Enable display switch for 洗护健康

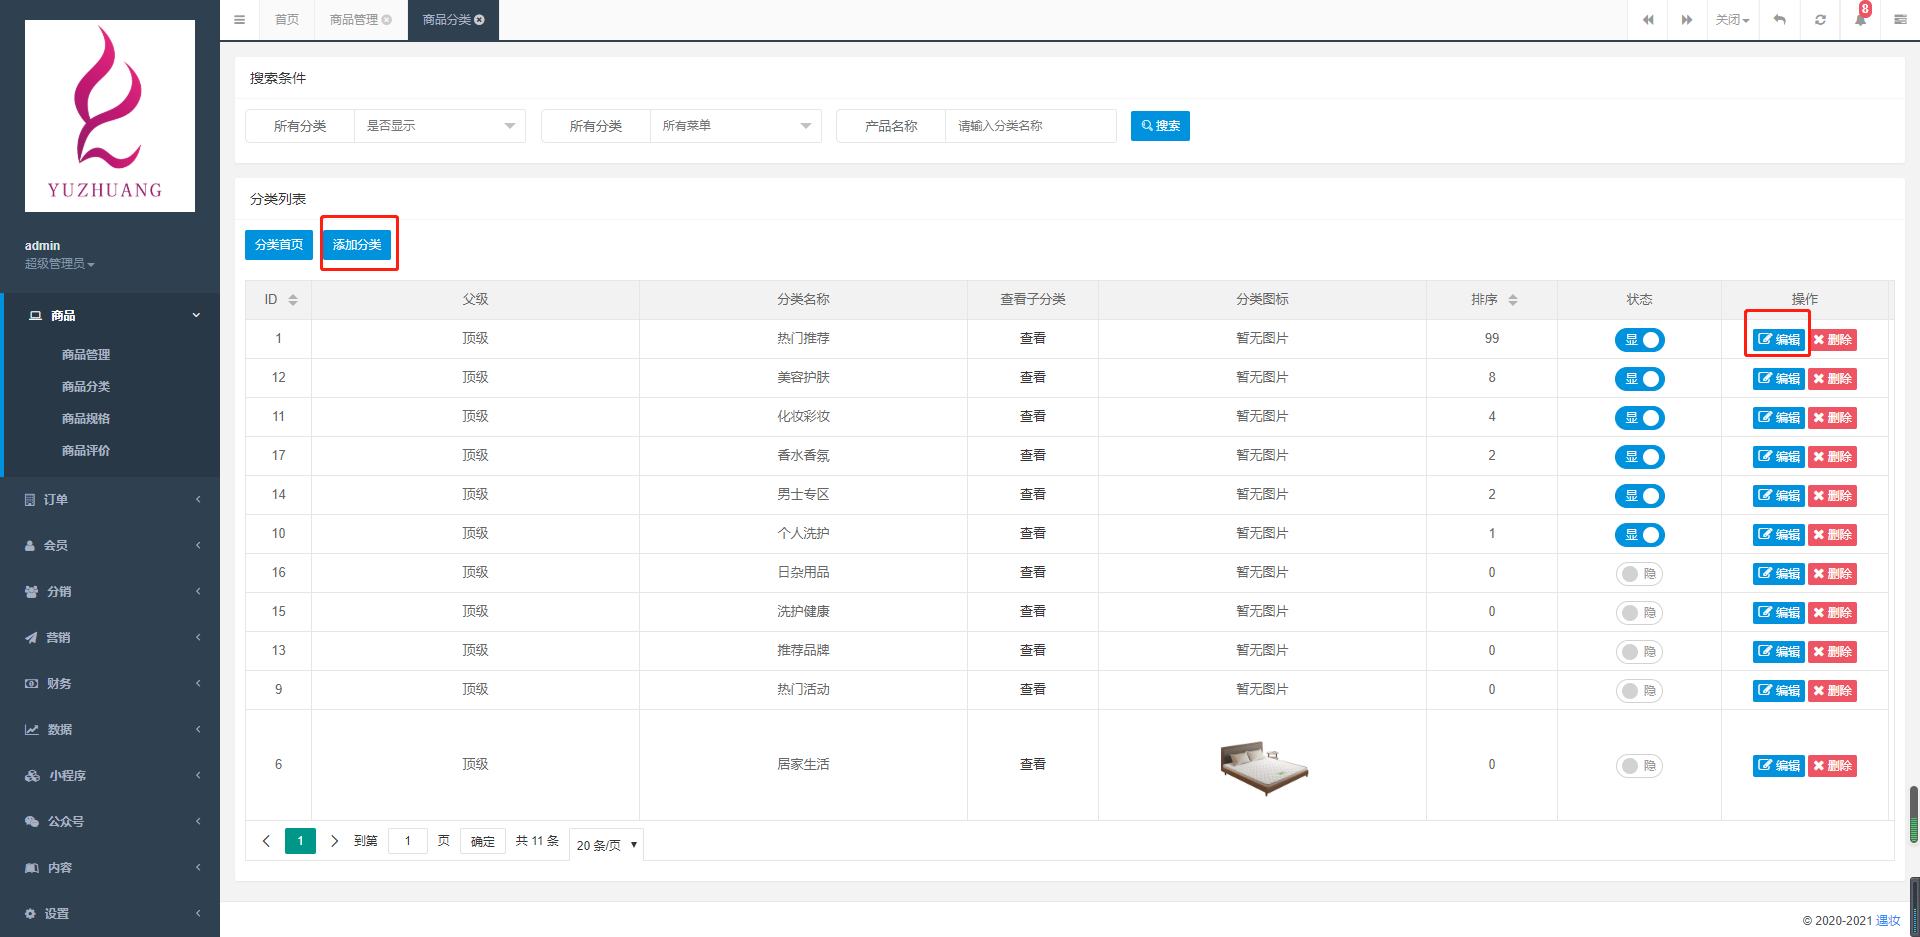(x=1639, y=613)
